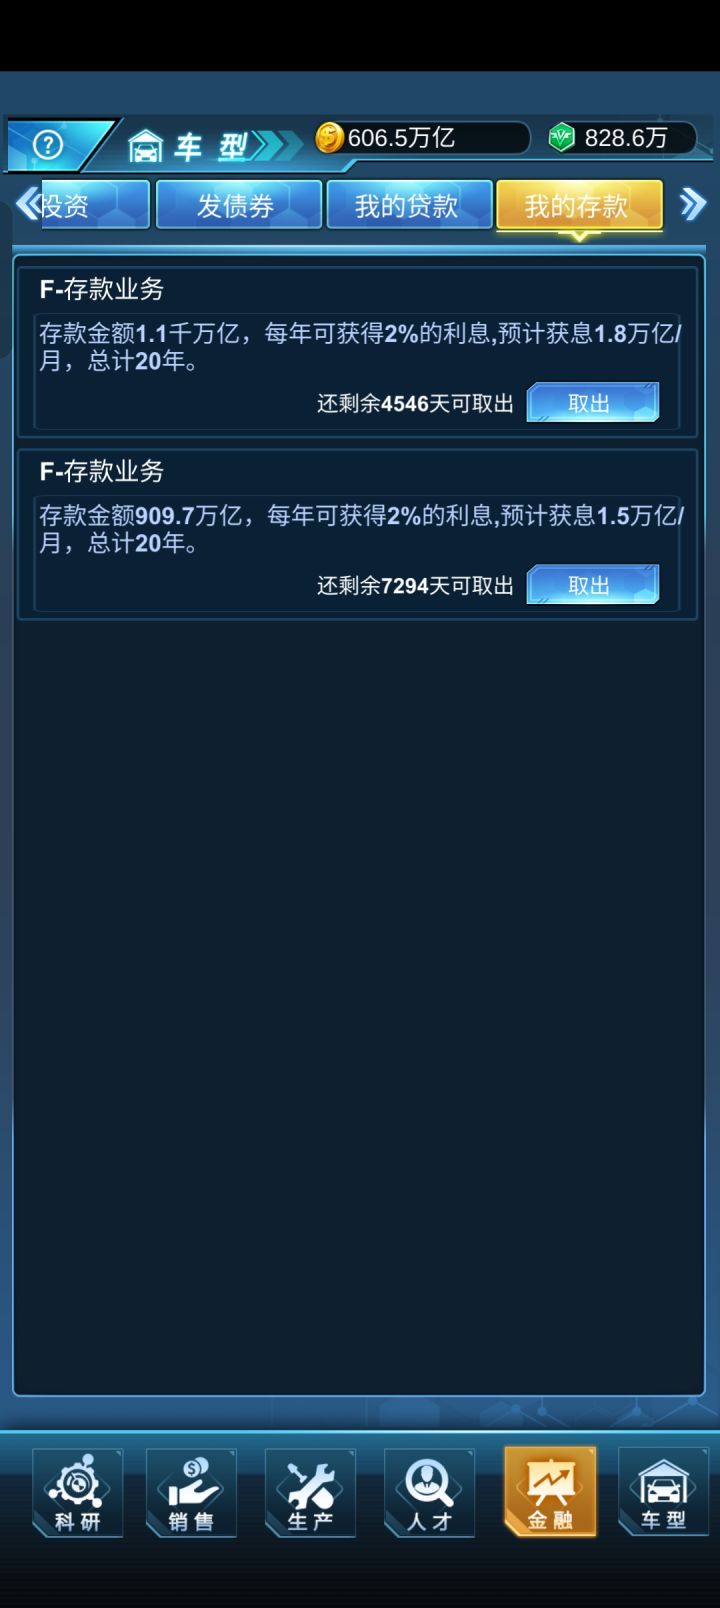
Task: Open the 销售 sales section
Action: [191, 1493]
